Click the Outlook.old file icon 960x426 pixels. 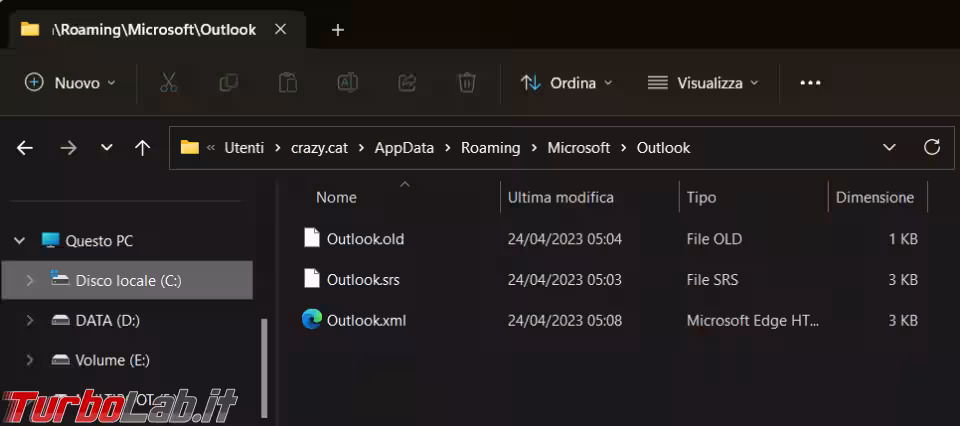point(312,238)
